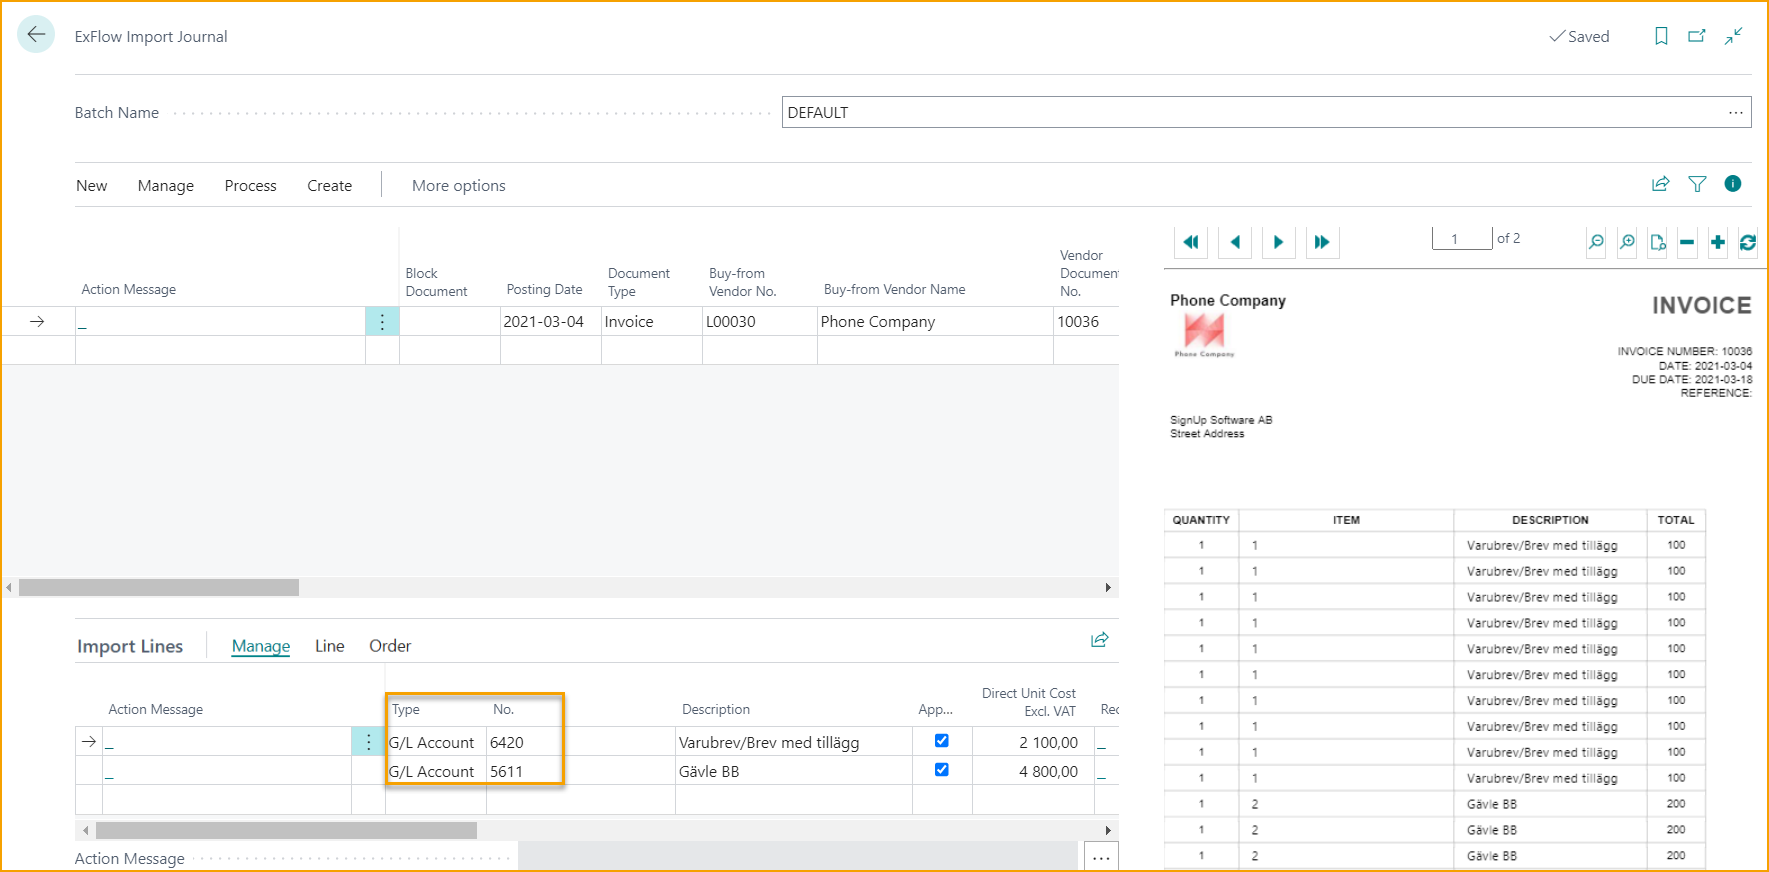Toggle approve checkbox on Gävle BB line
The image size is (1769, 872).
pyautogui.click(x=941, y=770)
